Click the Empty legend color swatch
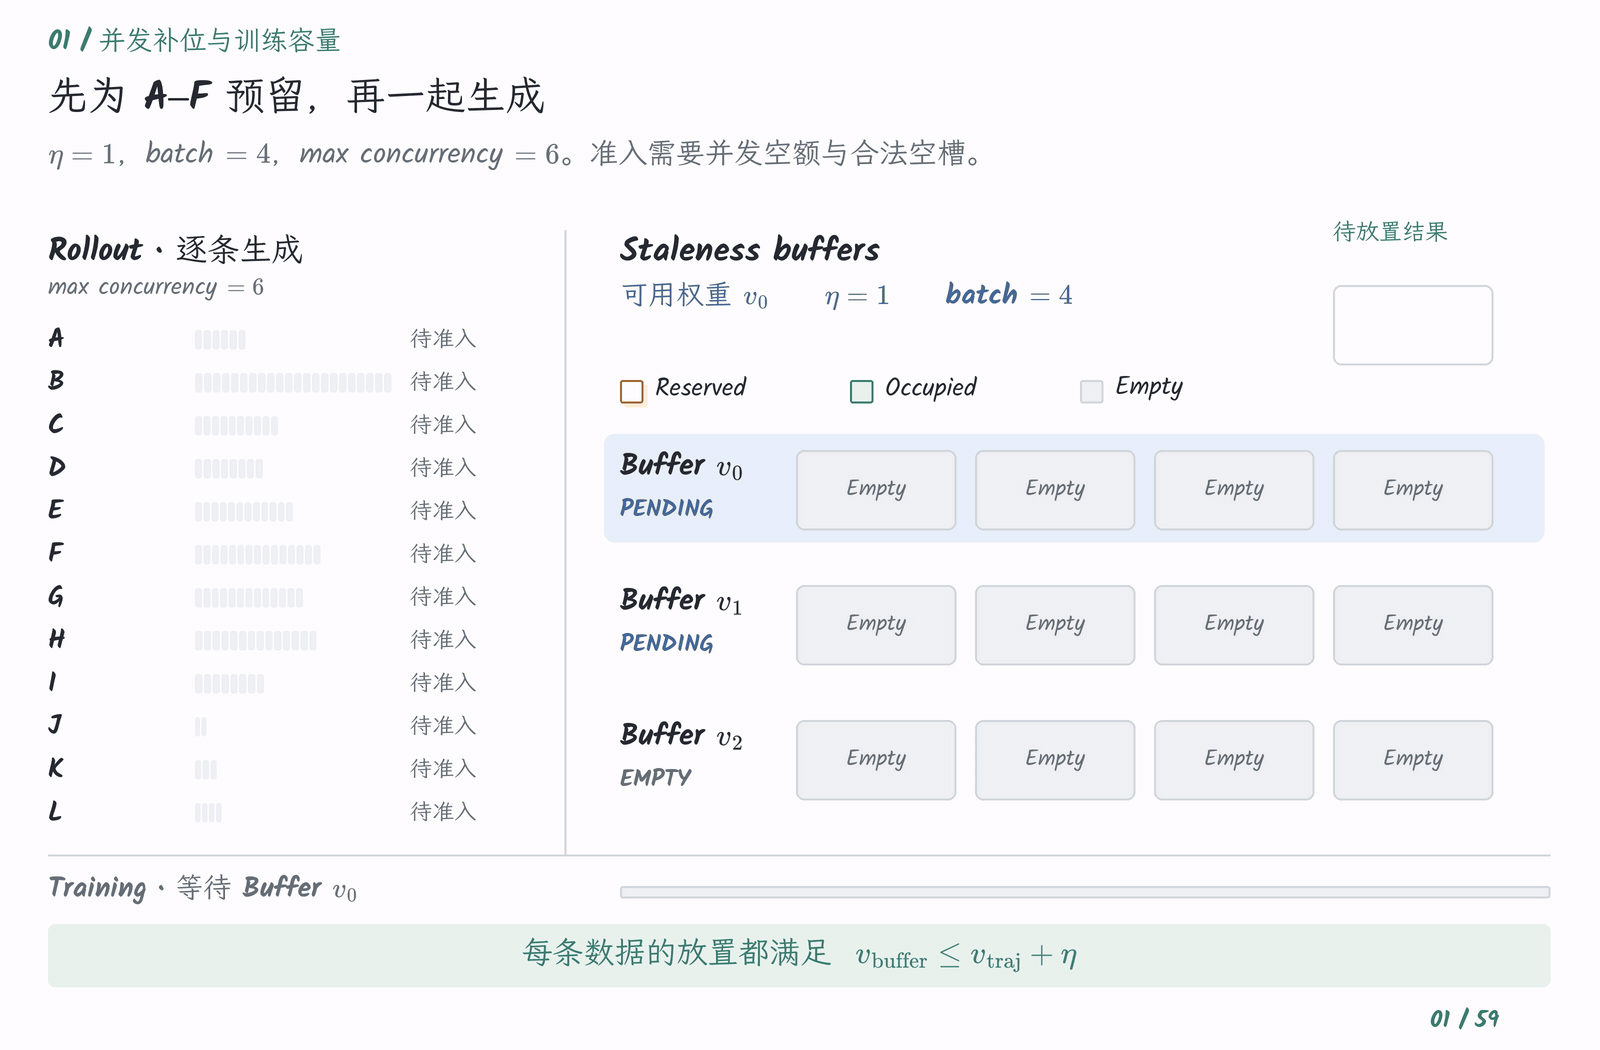This screenshot has width=1600, height=1050. [1092, 391]
